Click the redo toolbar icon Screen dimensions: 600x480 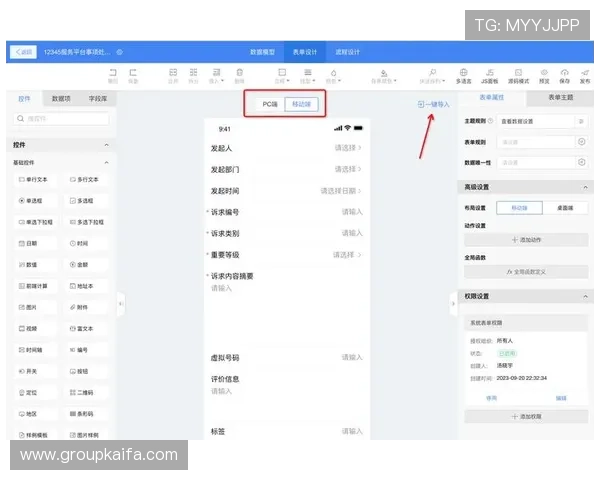point(133,73)
